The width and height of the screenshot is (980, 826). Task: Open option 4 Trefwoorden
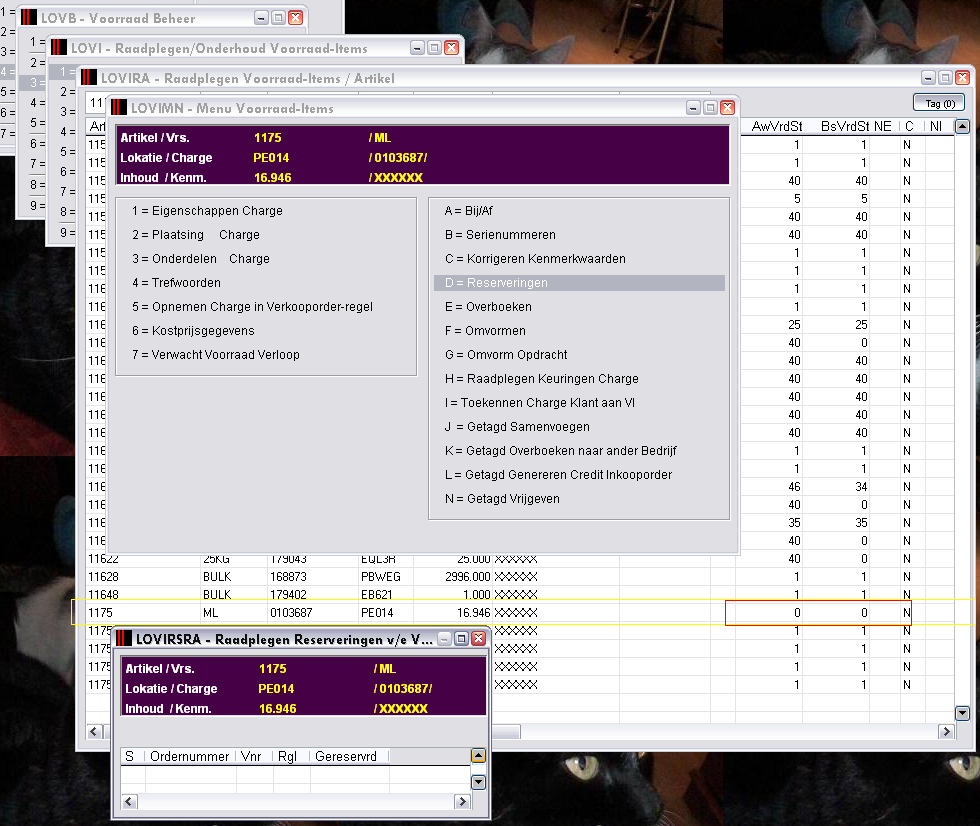(x=176, y=283)
